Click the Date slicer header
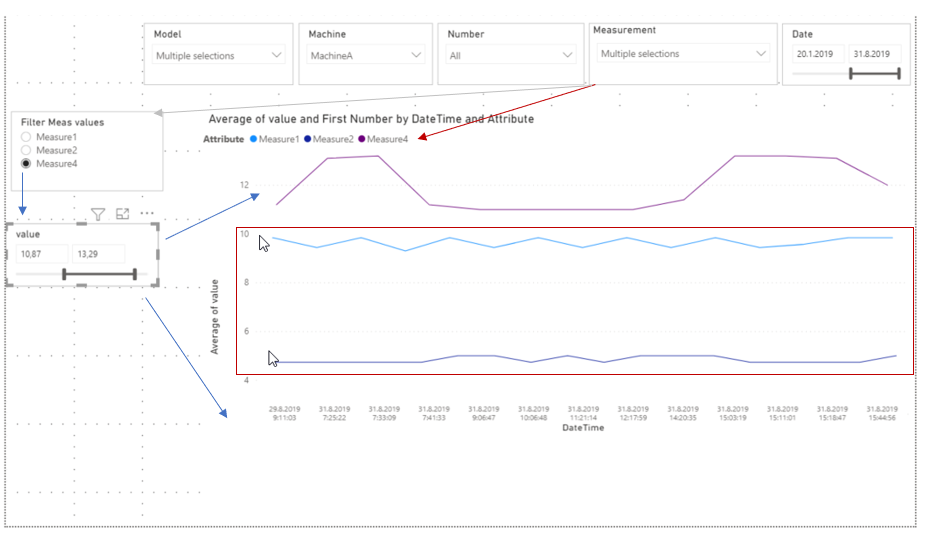 (802, 34)
